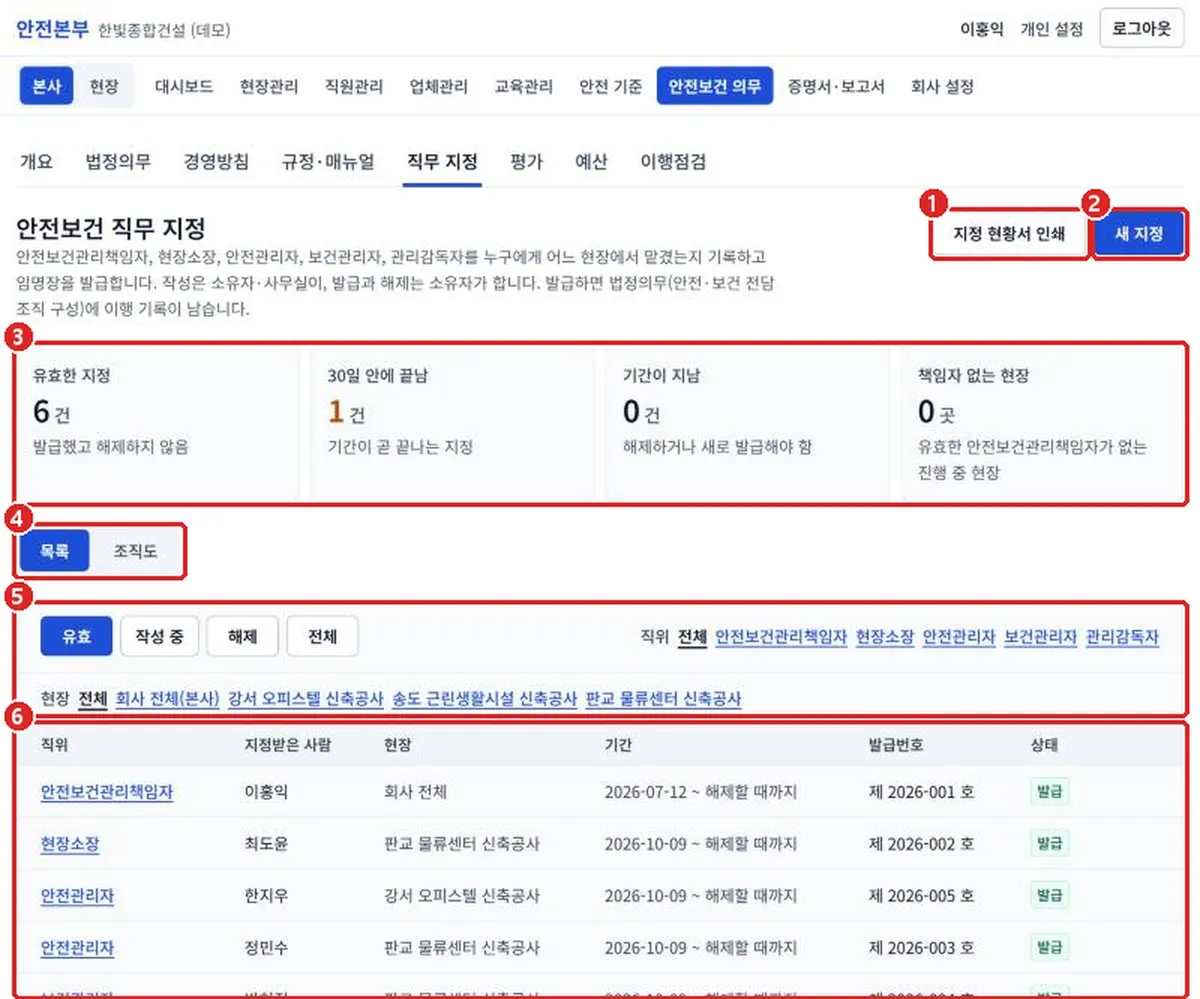Click user name 이홍익 in header

pyautogui.click(x=982, y=29)
